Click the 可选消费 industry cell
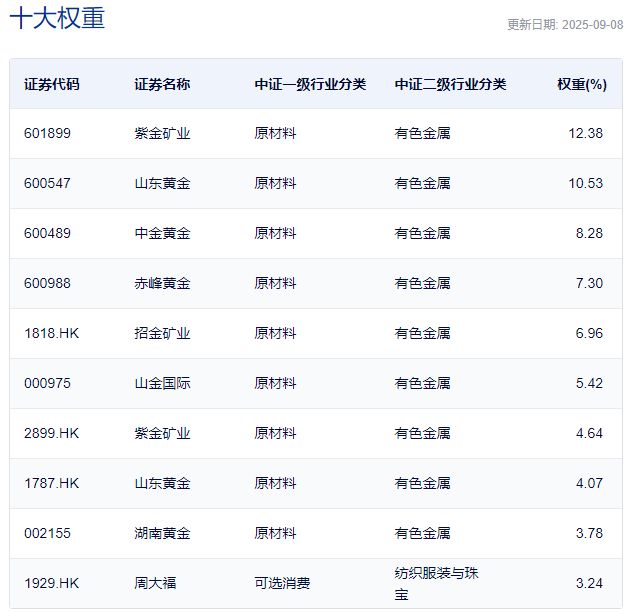This screenshot has height=612, width=627. pyautogui.click(x=282, y=583)
